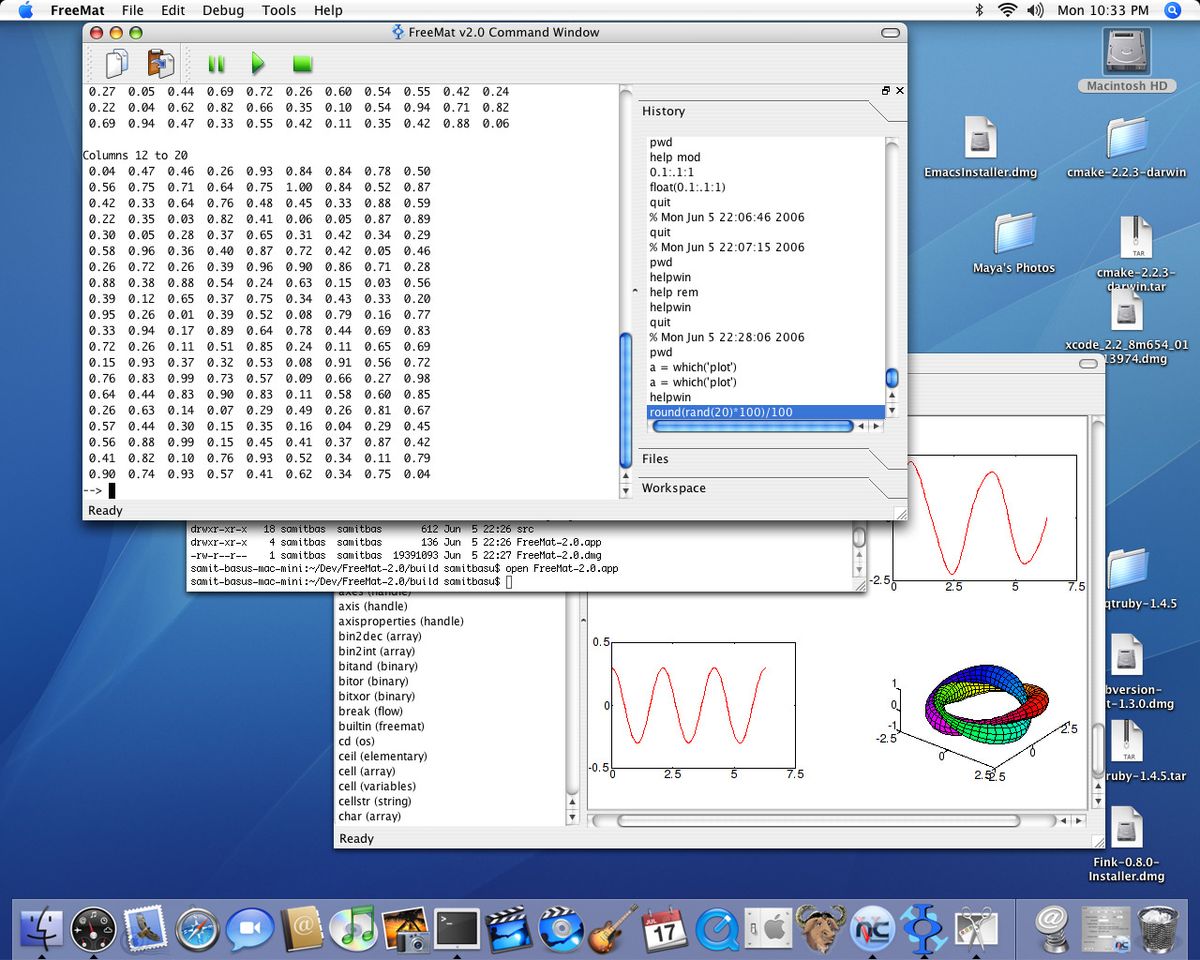Image resolution: width=1200 pixels, height=960 pixels.
Task: Expand the Workspace panel
Action: [x=671, y=488]
